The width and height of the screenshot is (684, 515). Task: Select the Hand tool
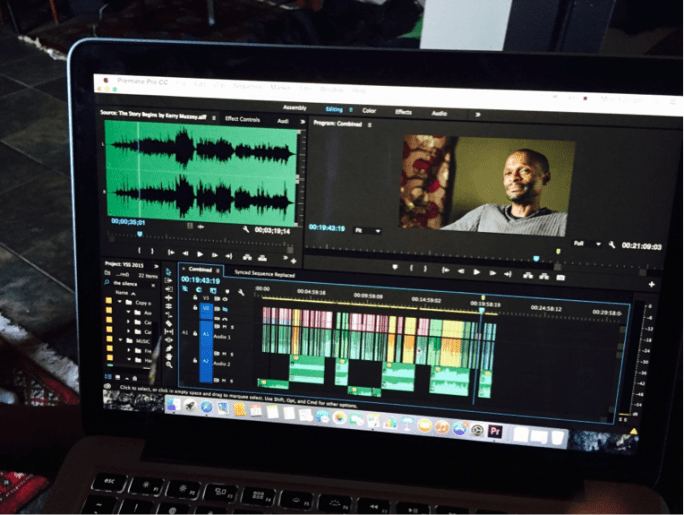coord(170,355)
